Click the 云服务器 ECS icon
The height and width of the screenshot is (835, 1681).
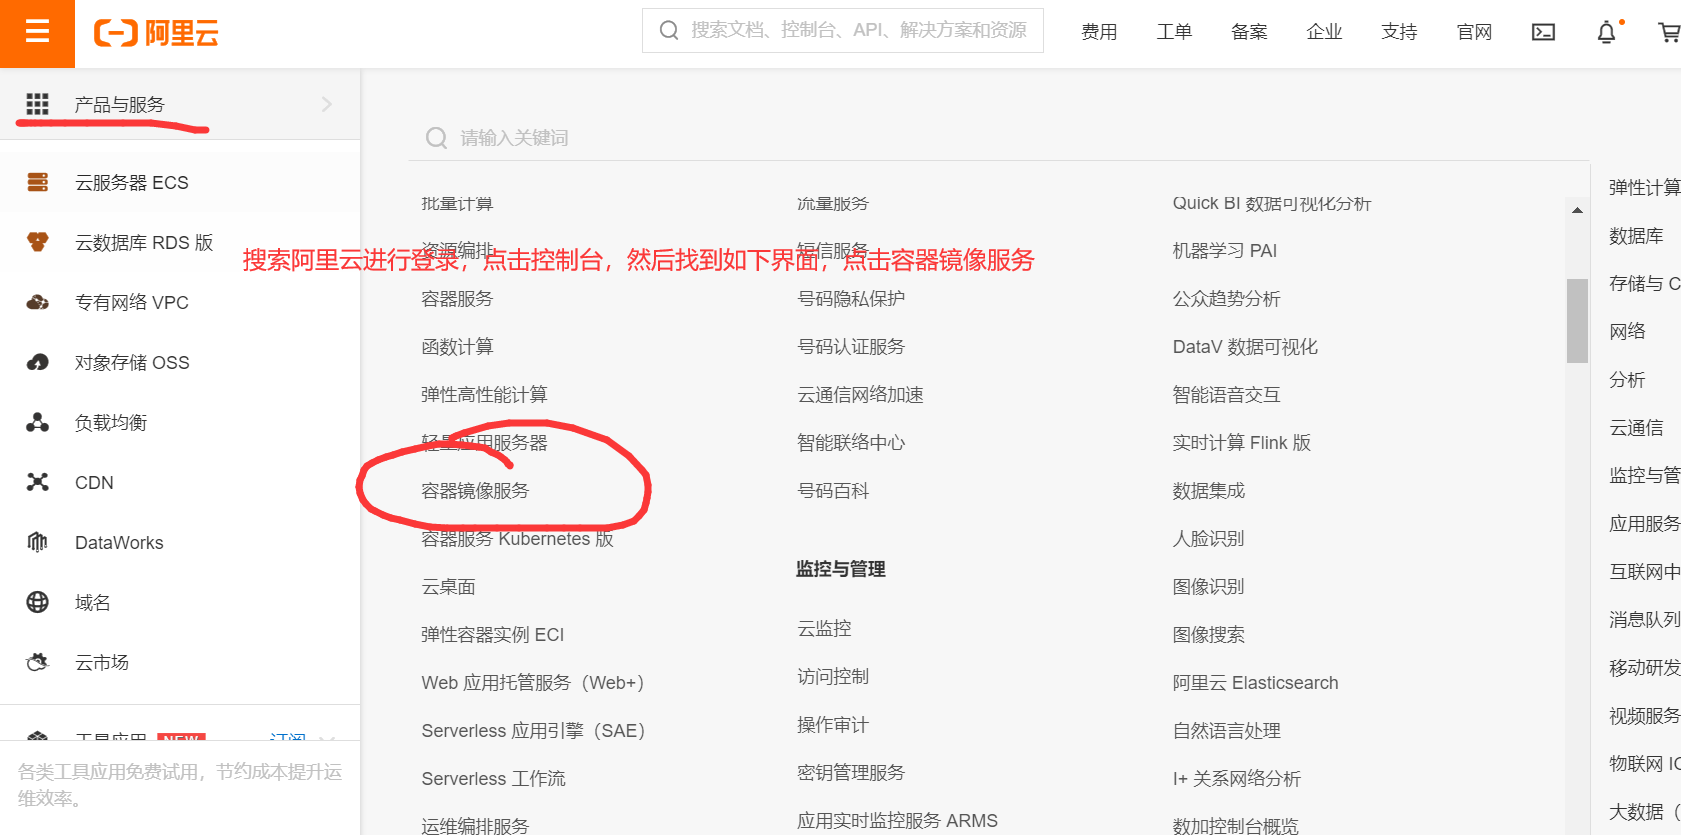(37, 182)
